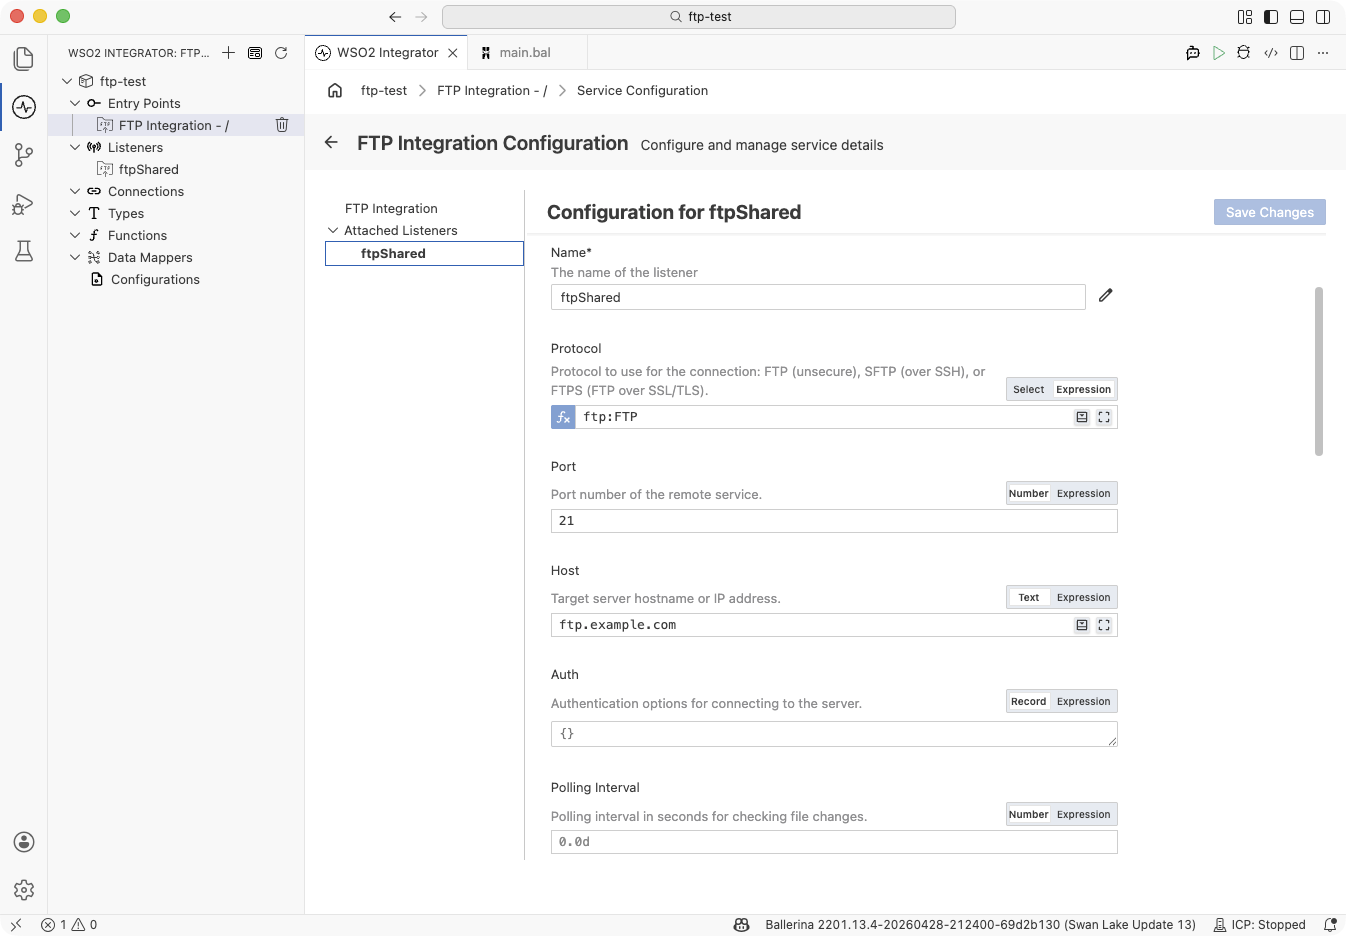Click the debug icon in editor toolbar

click(x=1244, y=53)
